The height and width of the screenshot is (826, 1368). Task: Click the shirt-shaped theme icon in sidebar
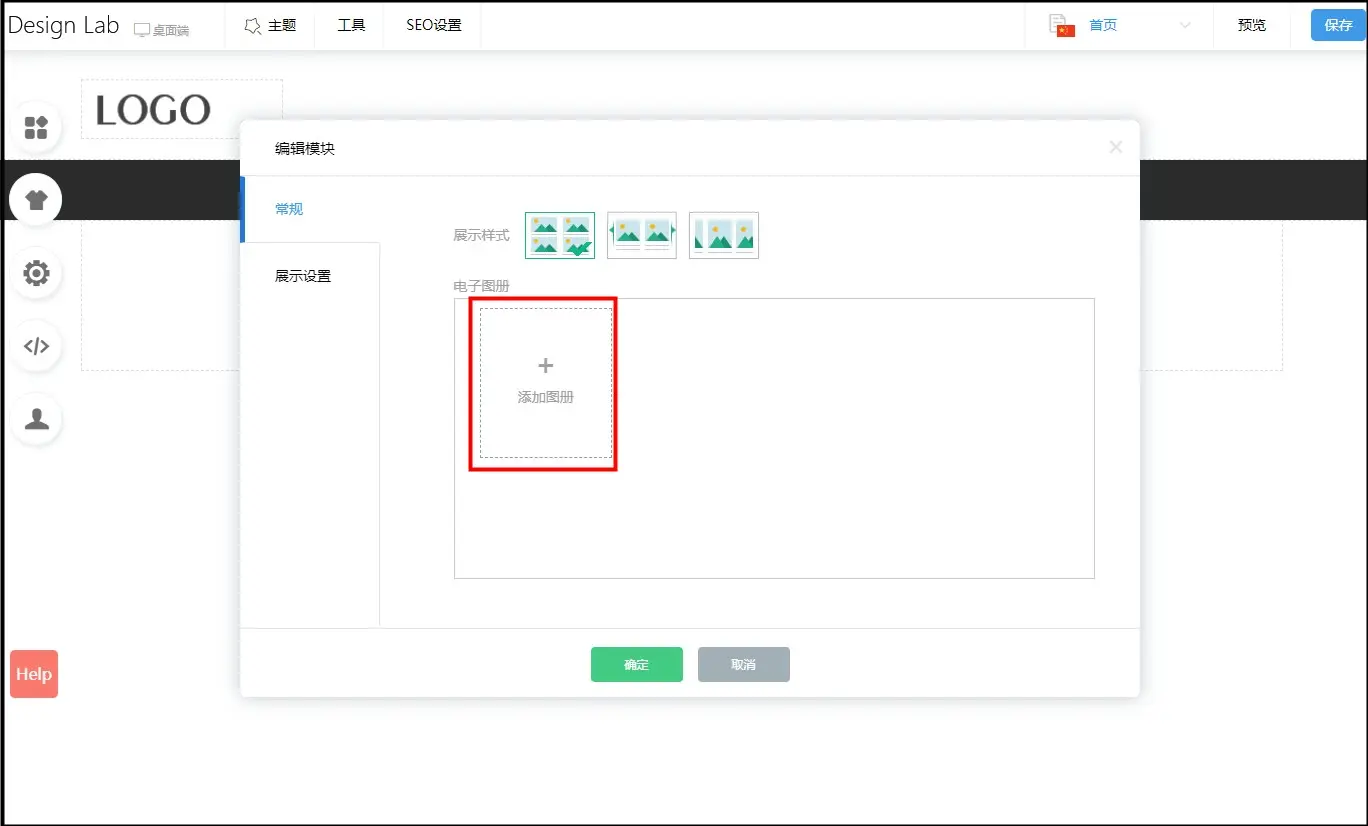click(x=36, y=199)
